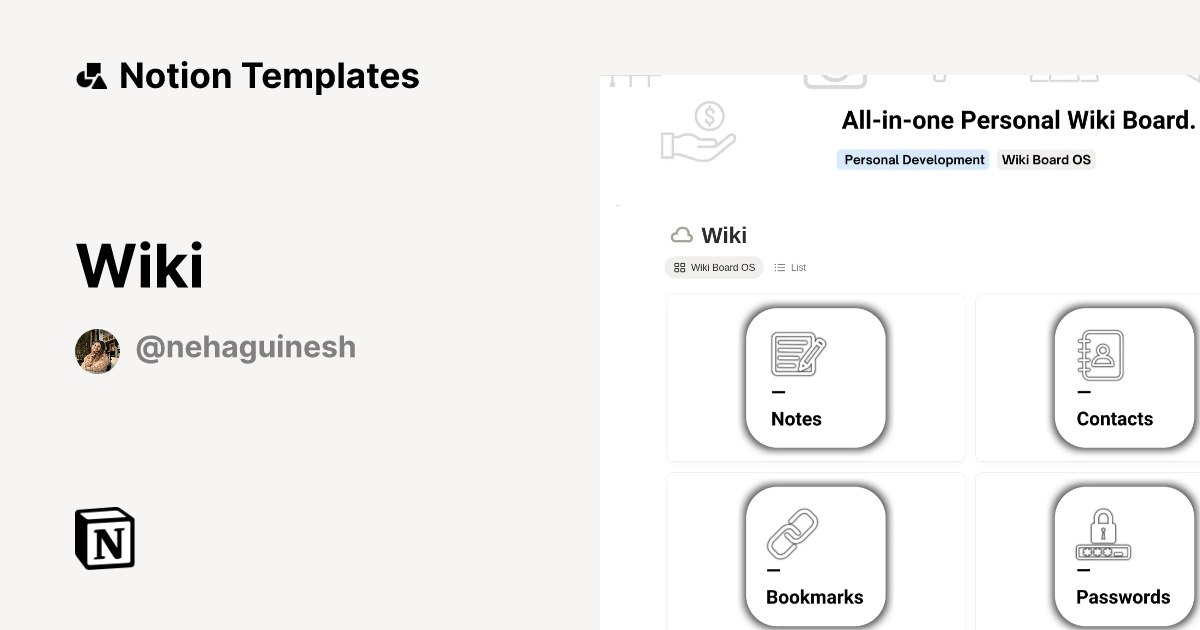
Task: Open the Notion Templates homepage link
Action: [x=268, y=75]
